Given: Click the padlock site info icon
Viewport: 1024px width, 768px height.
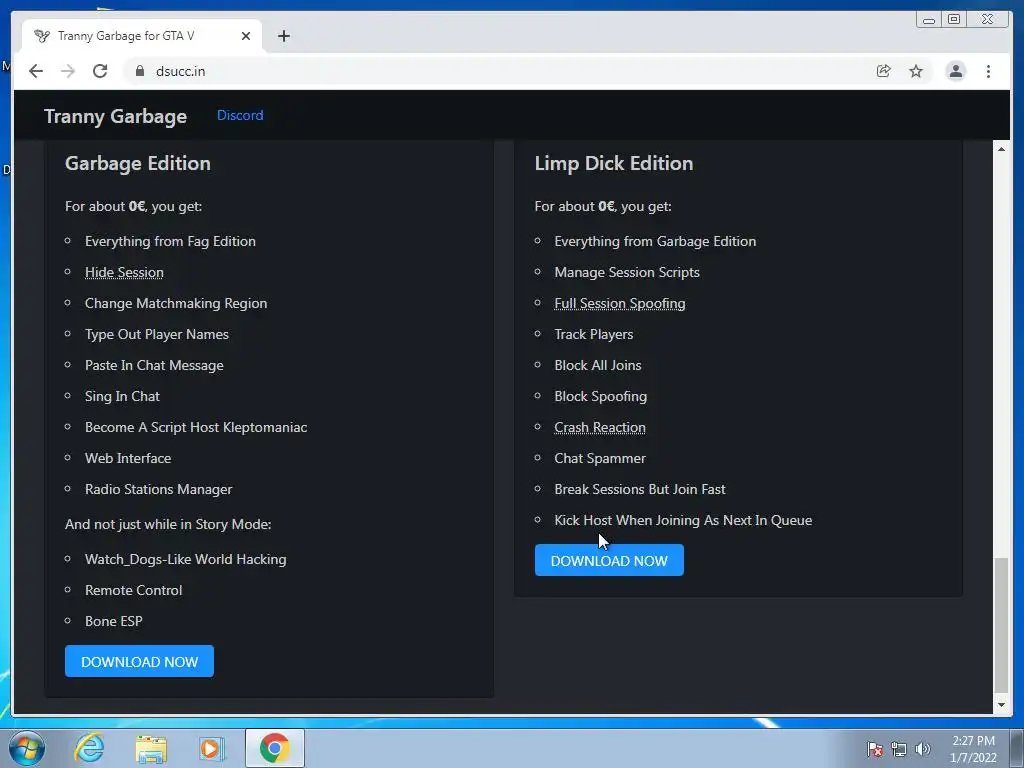Looking at the screenshot, I should pyautogui.click(x=140, y=71).
